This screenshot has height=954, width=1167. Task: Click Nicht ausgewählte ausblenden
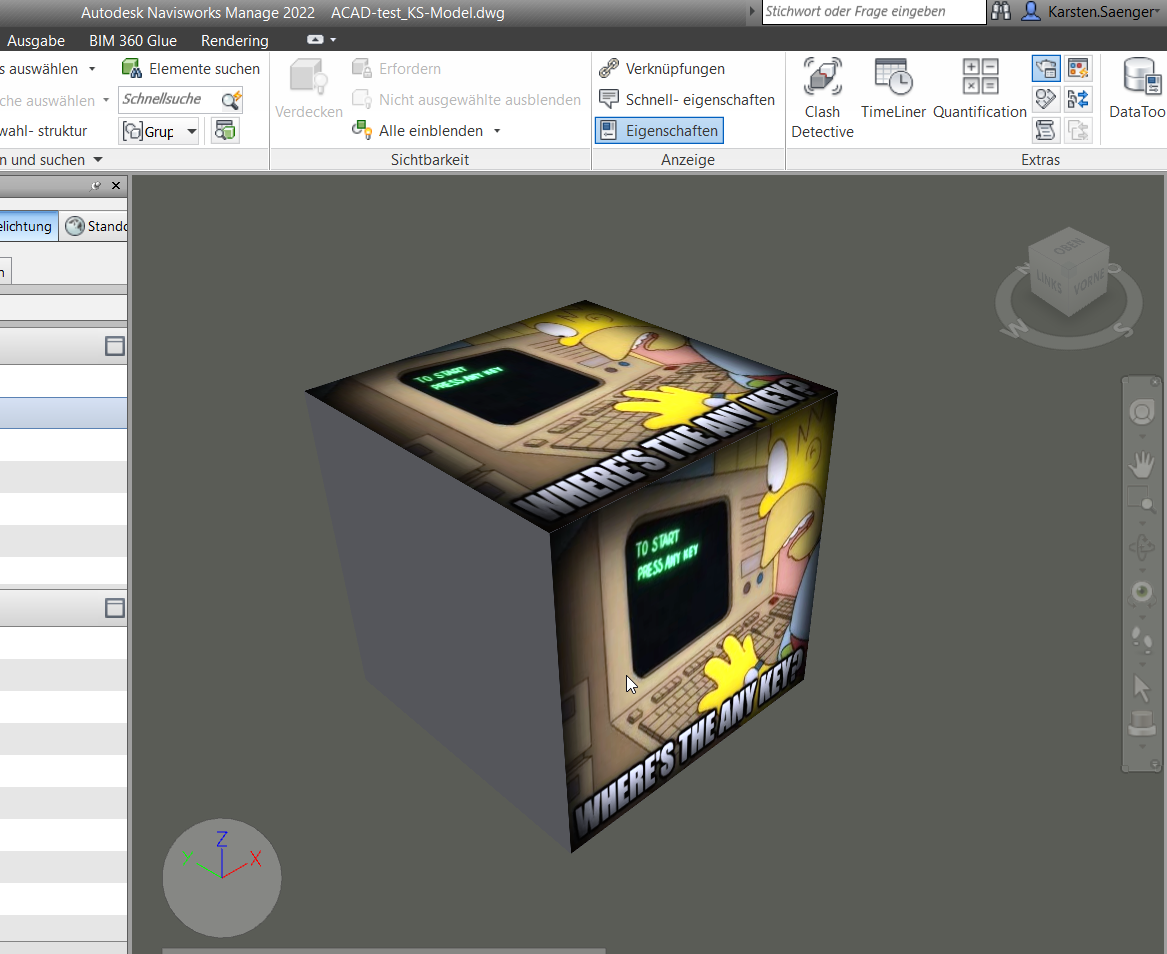pos(467,99)
